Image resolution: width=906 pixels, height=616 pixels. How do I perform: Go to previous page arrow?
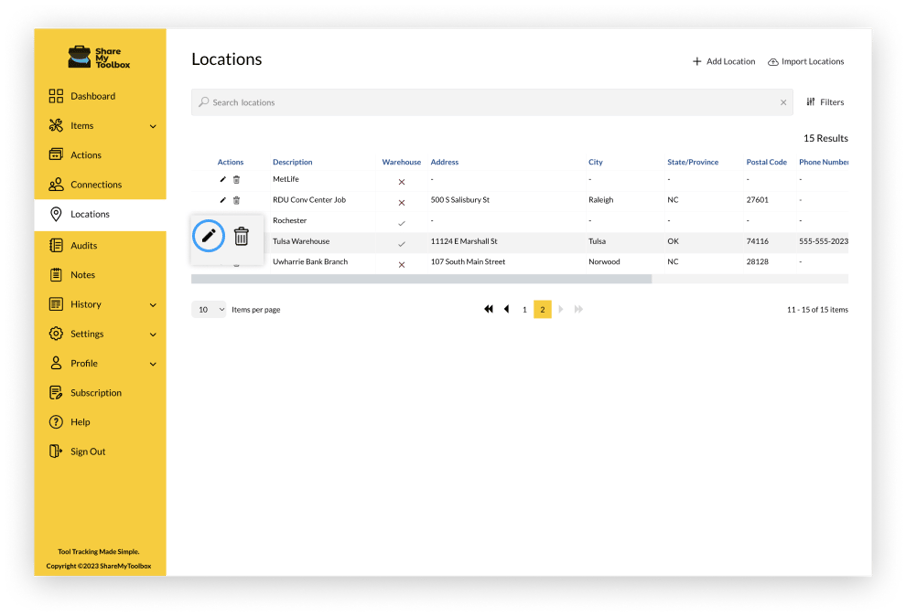[x=507, y=309]
